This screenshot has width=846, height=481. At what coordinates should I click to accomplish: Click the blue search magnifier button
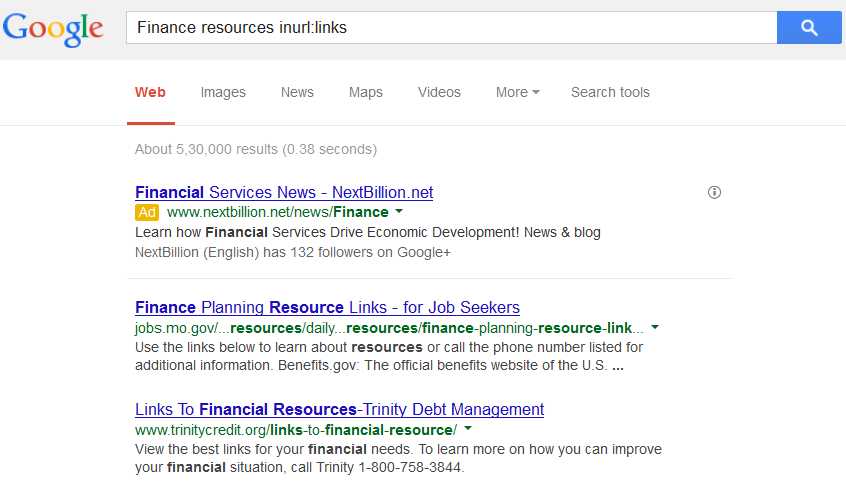click(809, 28)
